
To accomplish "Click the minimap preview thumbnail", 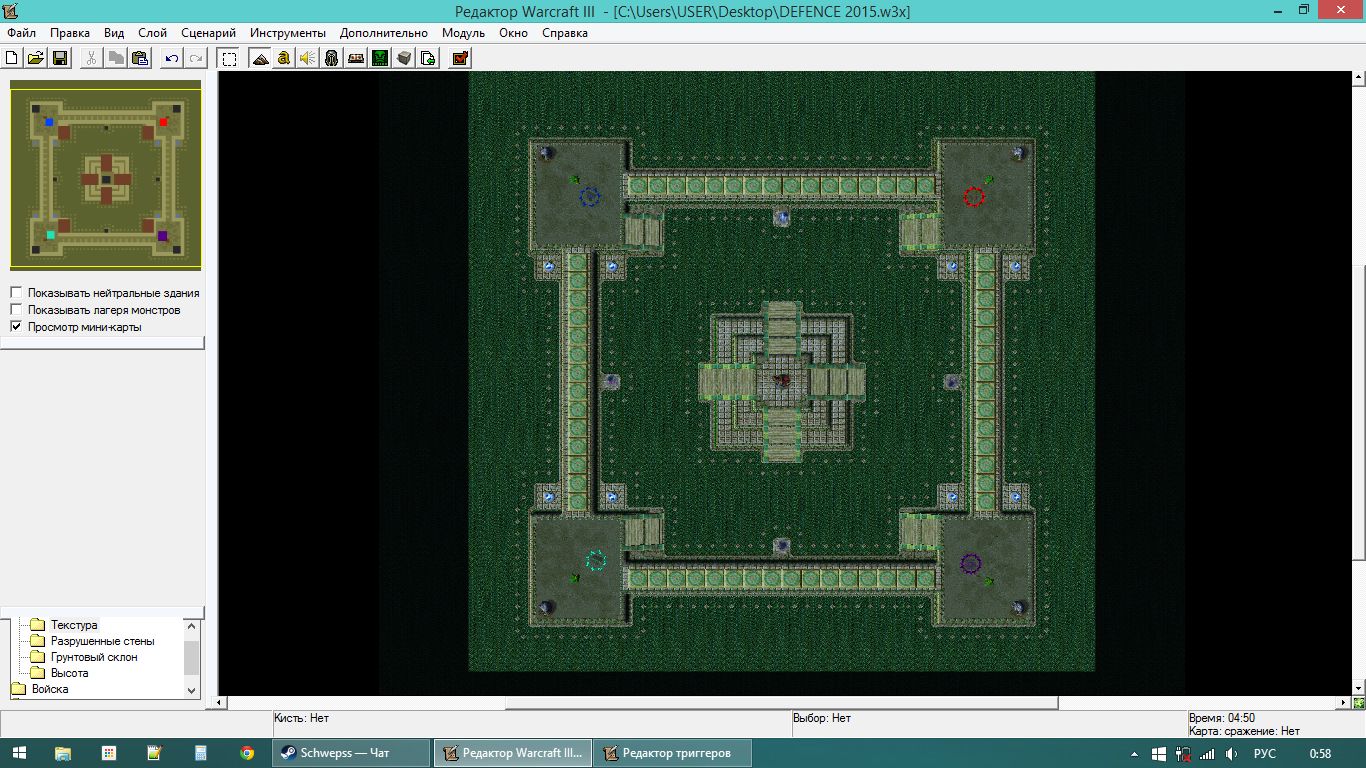I will (105, 178).
